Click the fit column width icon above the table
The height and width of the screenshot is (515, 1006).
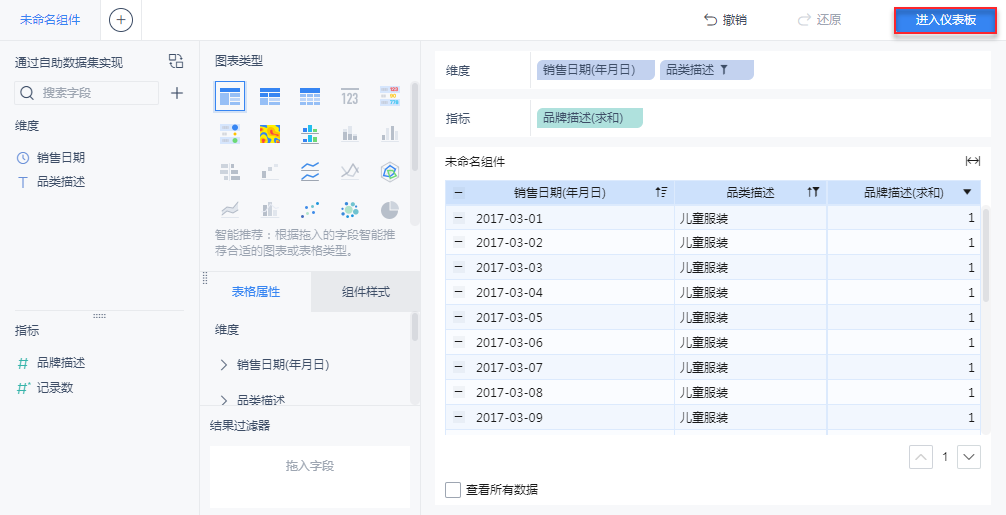click(x=972, y=161)
